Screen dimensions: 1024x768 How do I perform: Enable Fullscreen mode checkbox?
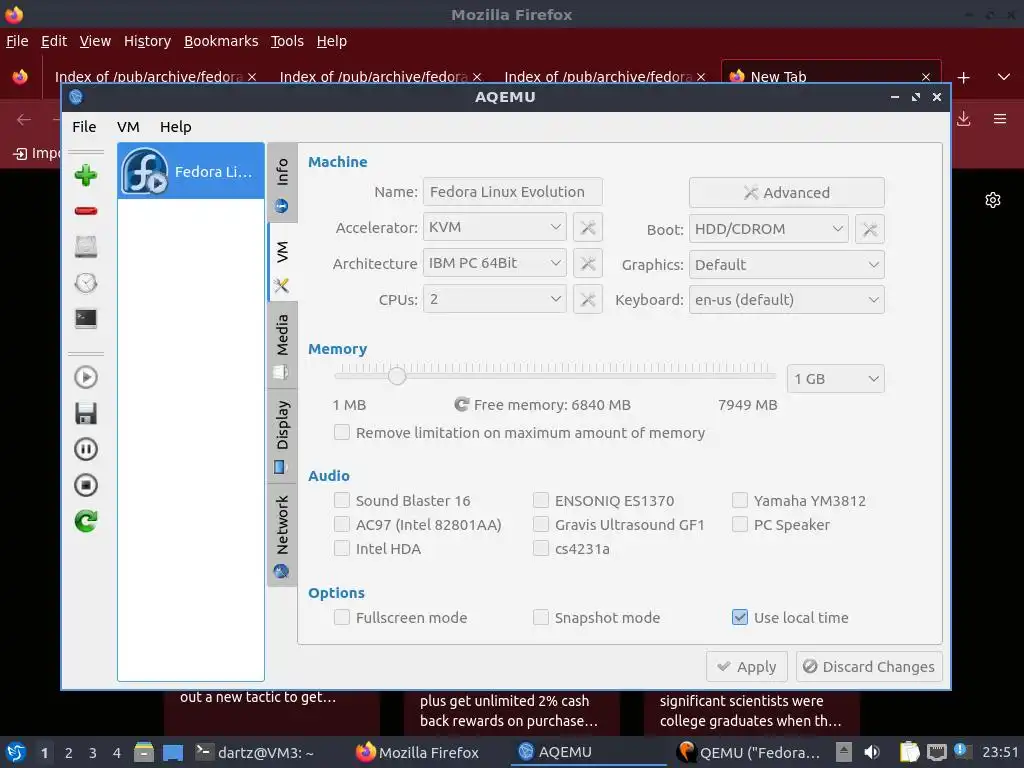pyautogui.click(x=342, y=617)
